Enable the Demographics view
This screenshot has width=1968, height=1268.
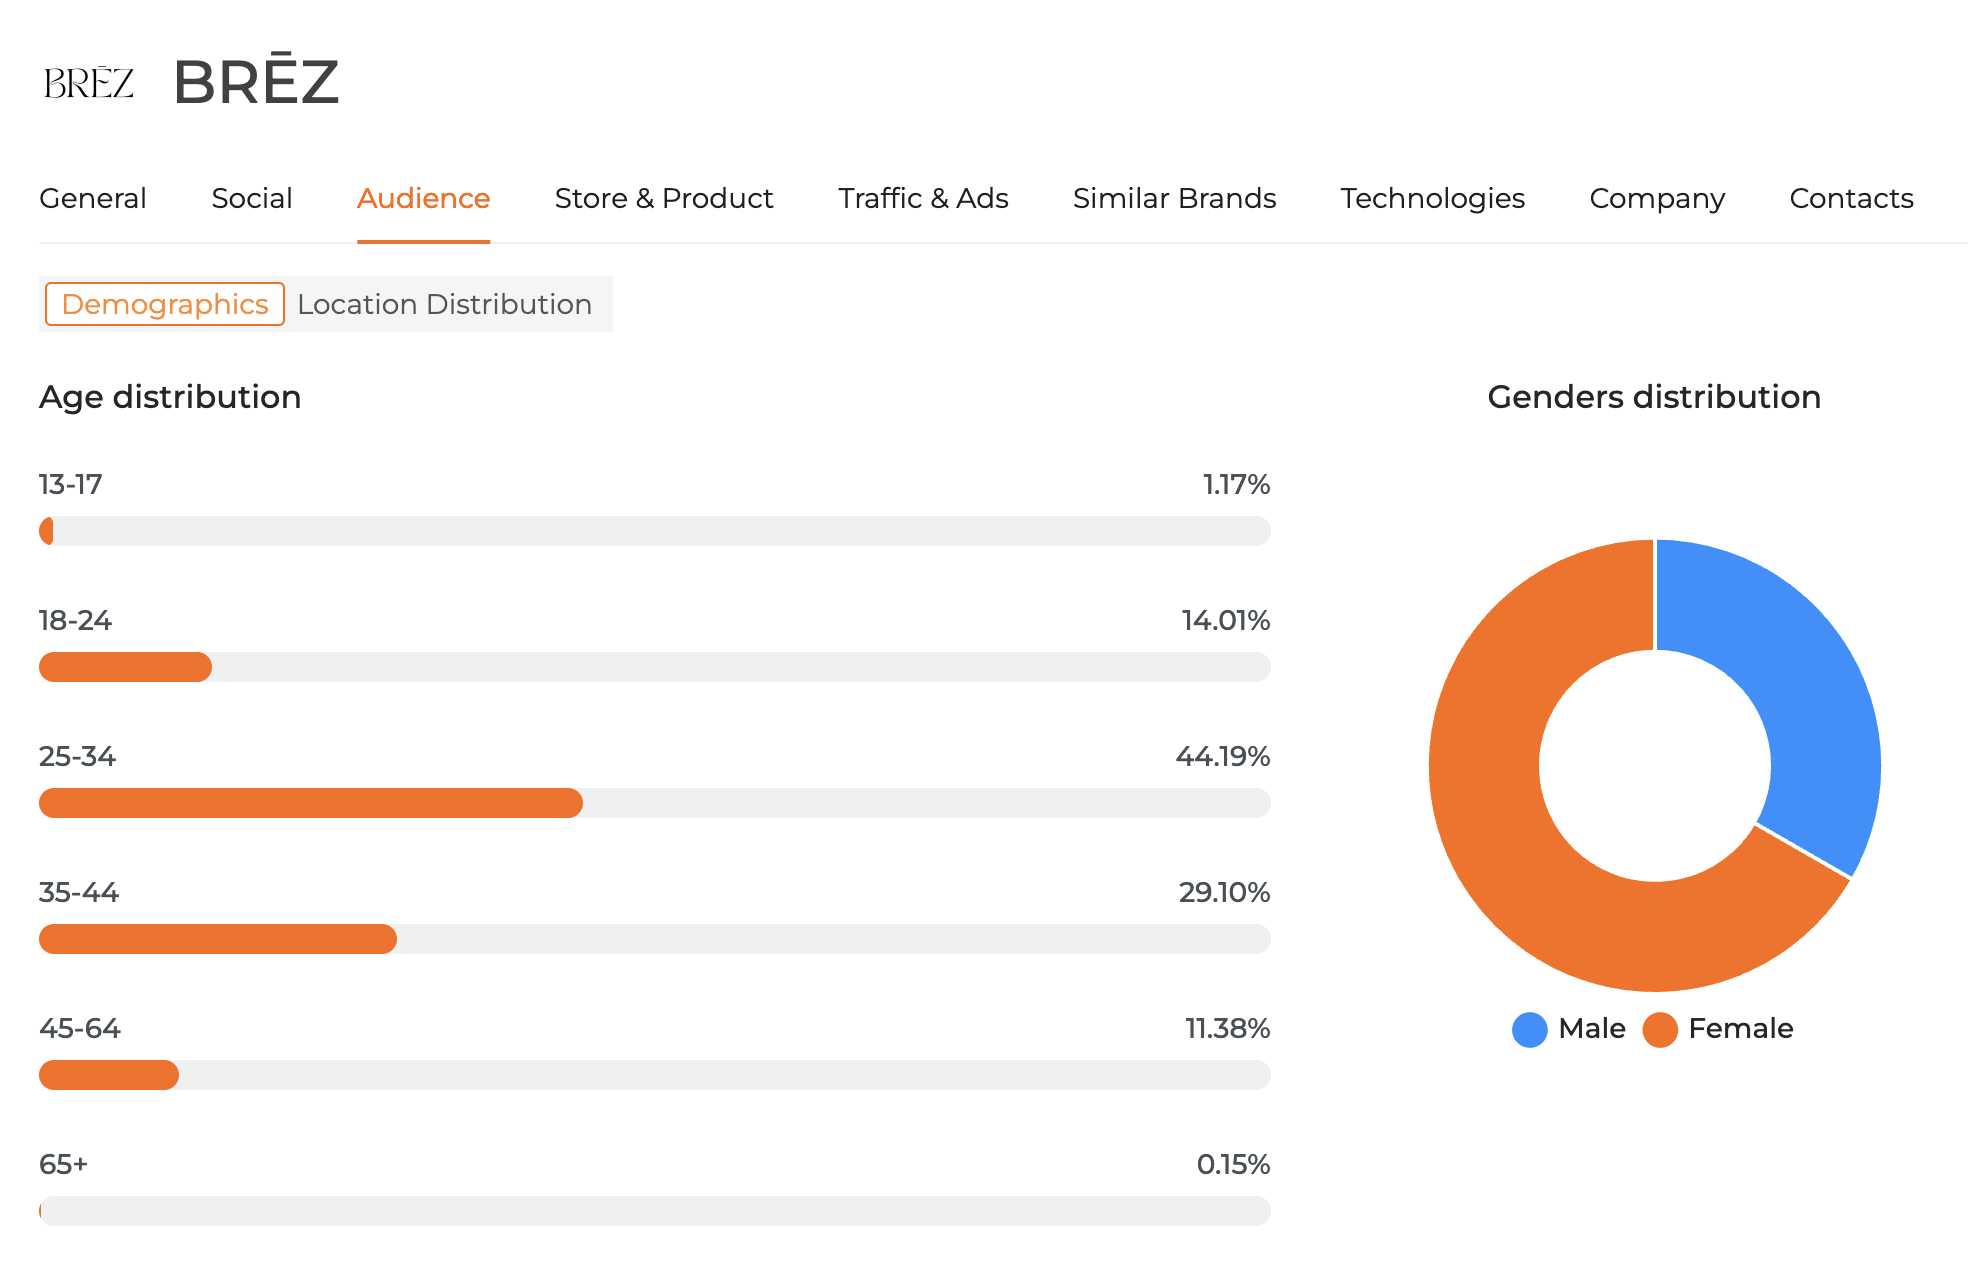(x=163, y=304)
